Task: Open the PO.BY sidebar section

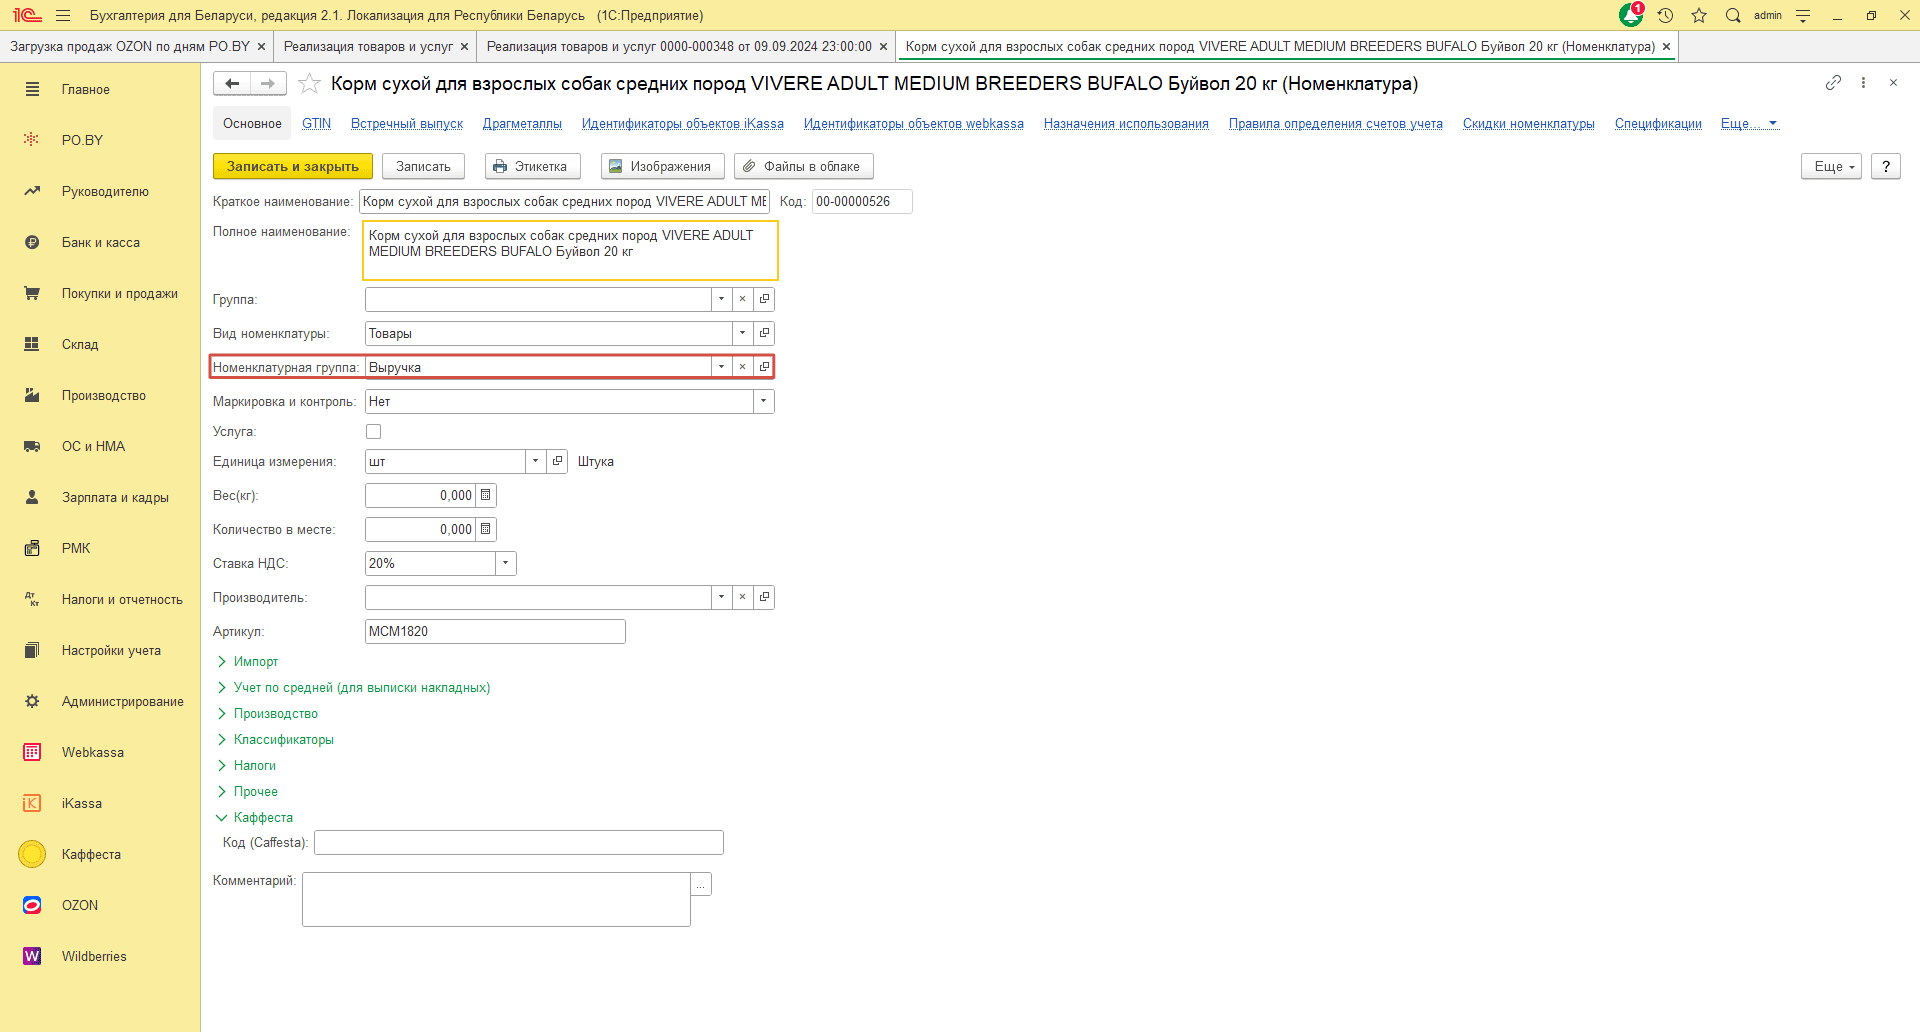Action: pyautogui.click(x=82, y=140)
